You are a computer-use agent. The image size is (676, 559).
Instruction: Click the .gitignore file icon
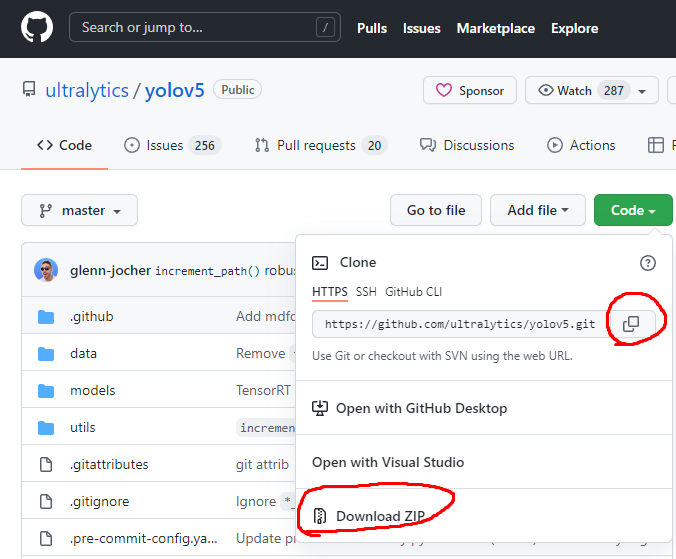tap(46, 502)
